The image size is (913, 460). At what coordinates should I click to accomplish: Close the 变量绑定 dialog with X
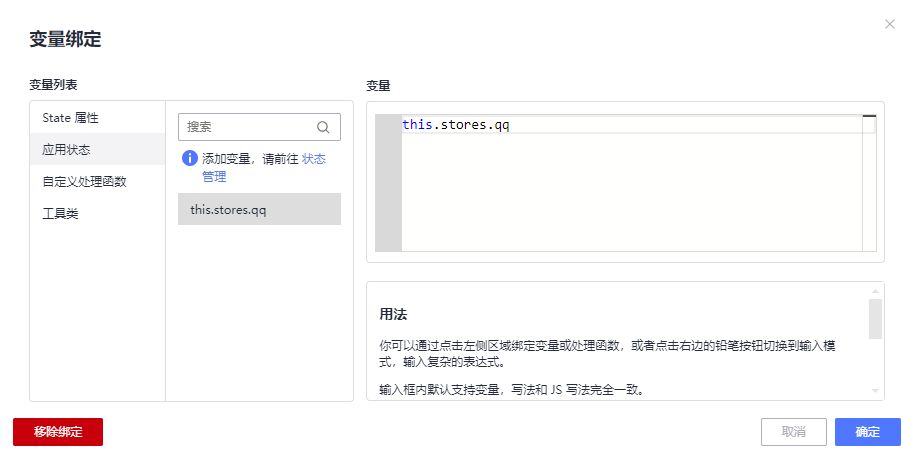tap(890, 24)
